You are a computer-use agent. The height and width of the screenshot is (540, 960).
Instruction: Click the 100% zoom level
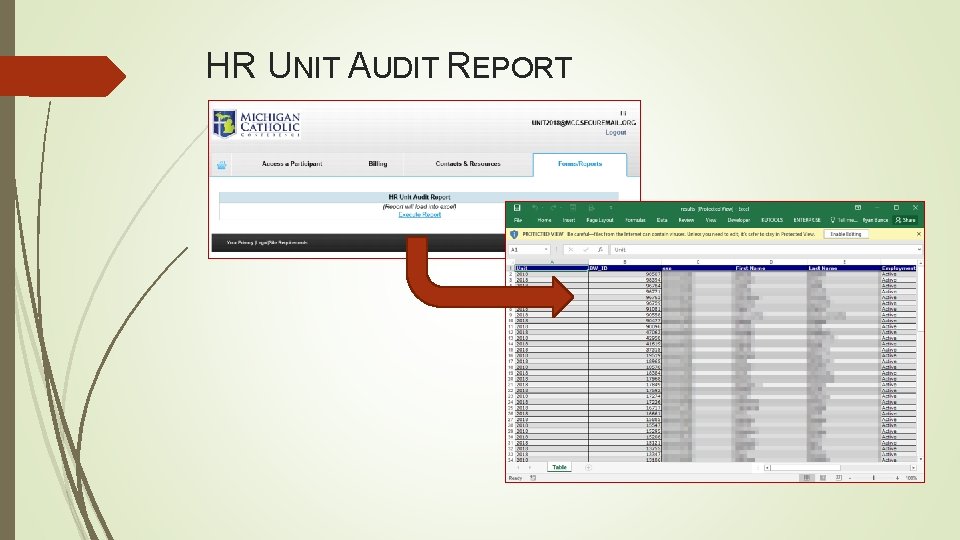click(x=912, y=478)
